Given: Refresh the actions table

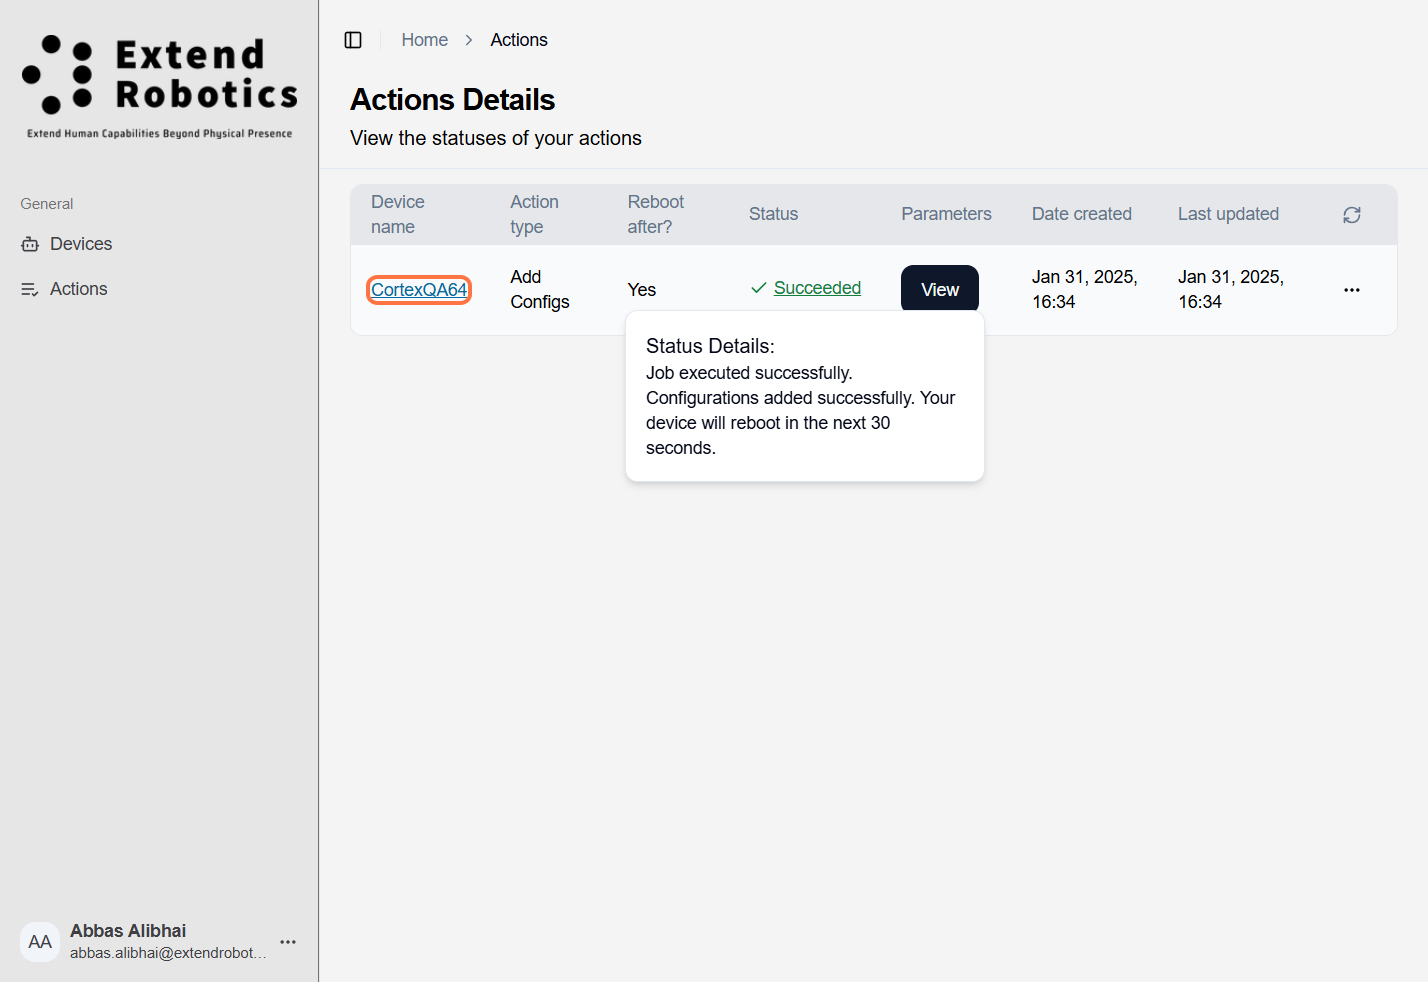Looking at the screenshot, I should pyautogui.click(x=1352, y=215).
